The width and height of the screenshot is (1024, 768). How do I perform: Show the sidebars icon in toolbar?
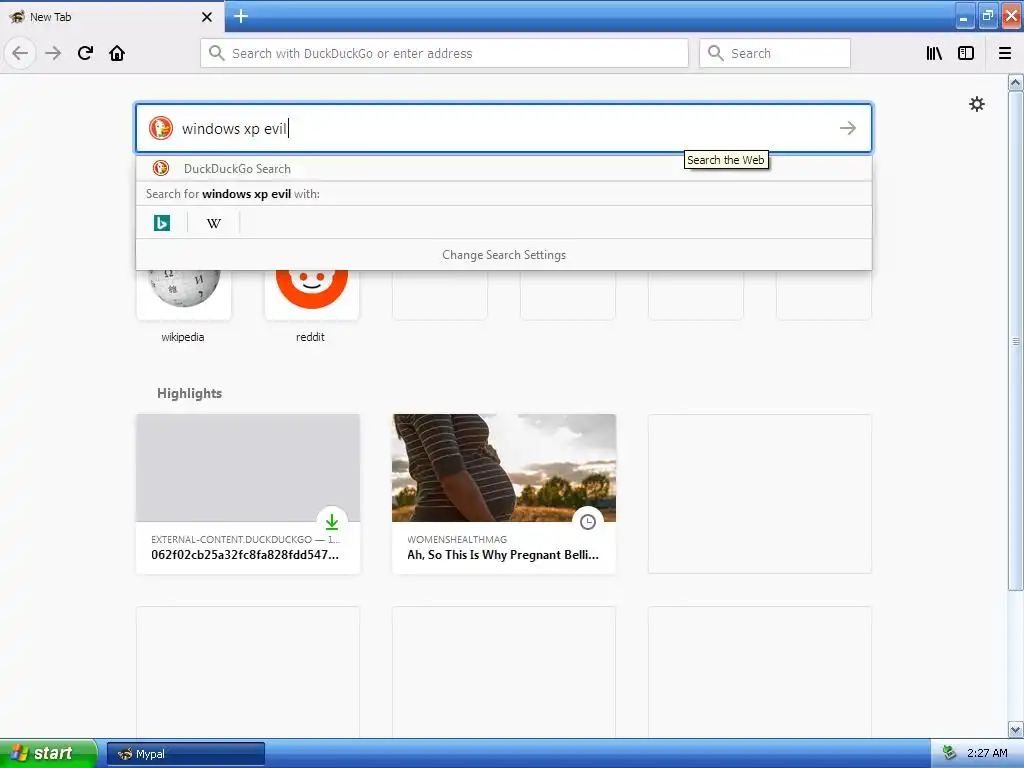pos(966,53)
